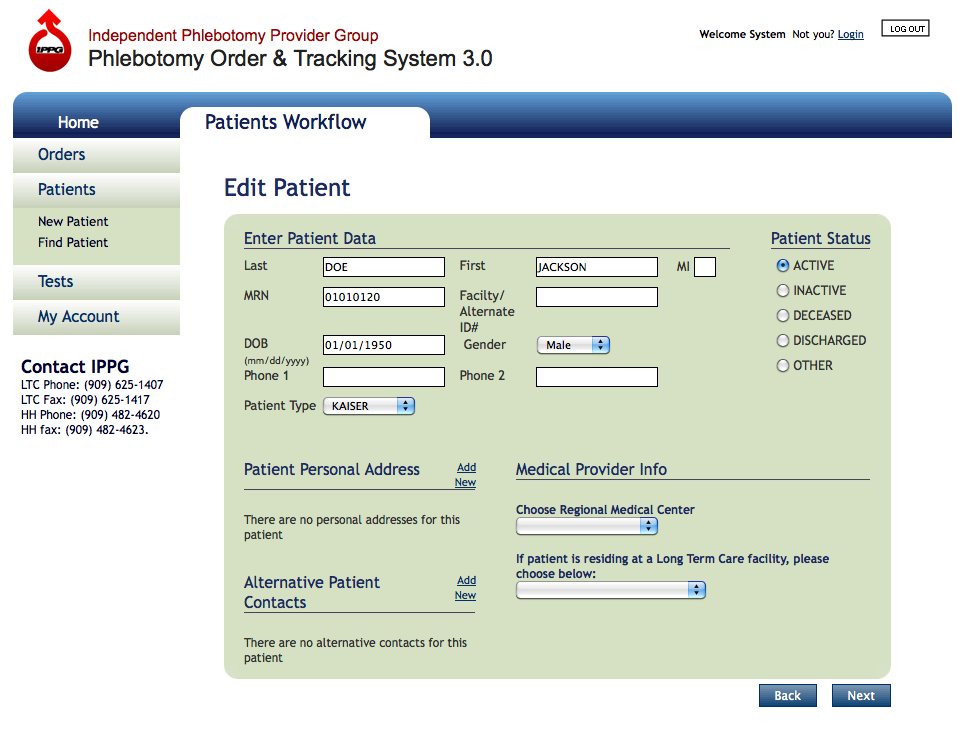Viewport: 966px width, 734px height.
Task: Add new patient personal address
Action: click(465, 475)
